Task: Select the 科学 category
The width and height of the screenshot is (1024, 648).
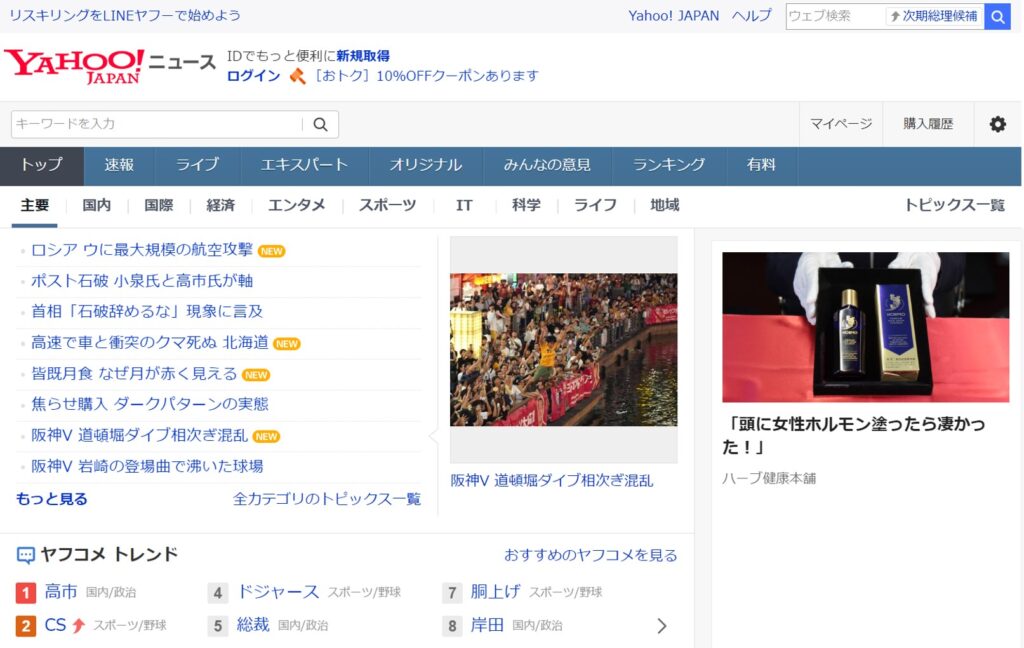Action: click(x=526, y=205)
